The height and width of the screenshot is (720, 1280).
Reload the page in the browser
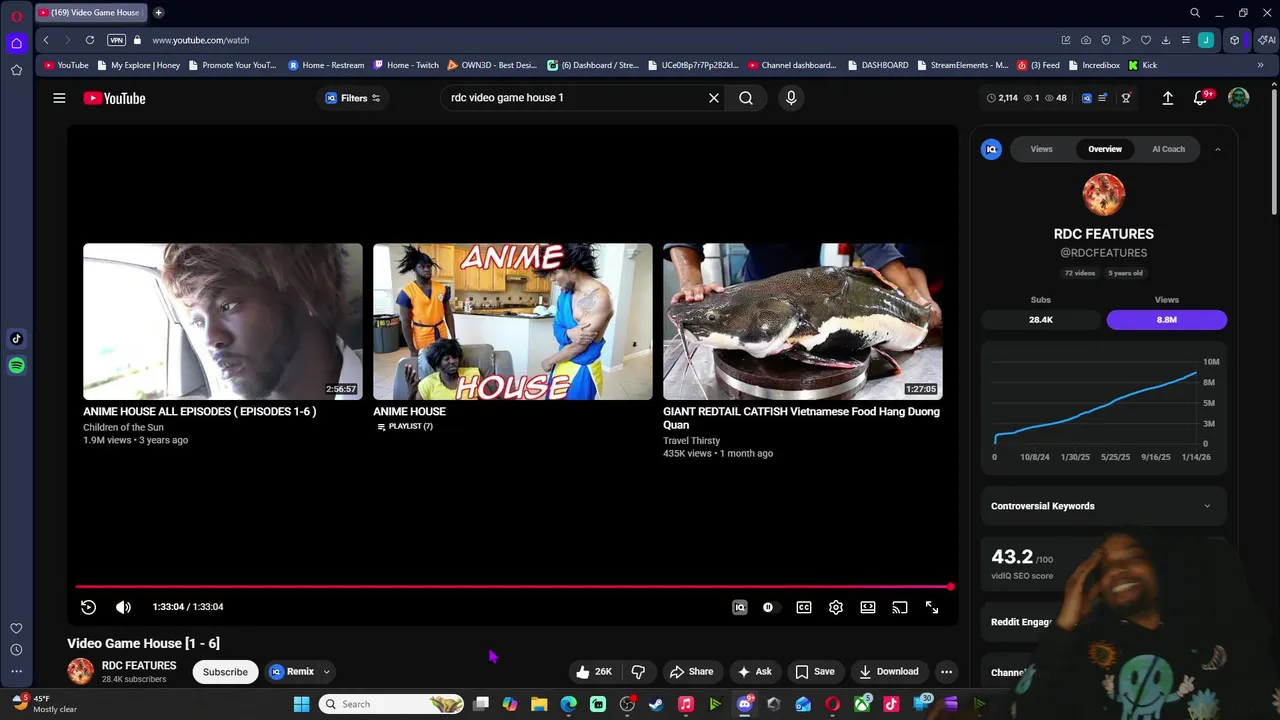pyautogui.click(x=90, y=40)
